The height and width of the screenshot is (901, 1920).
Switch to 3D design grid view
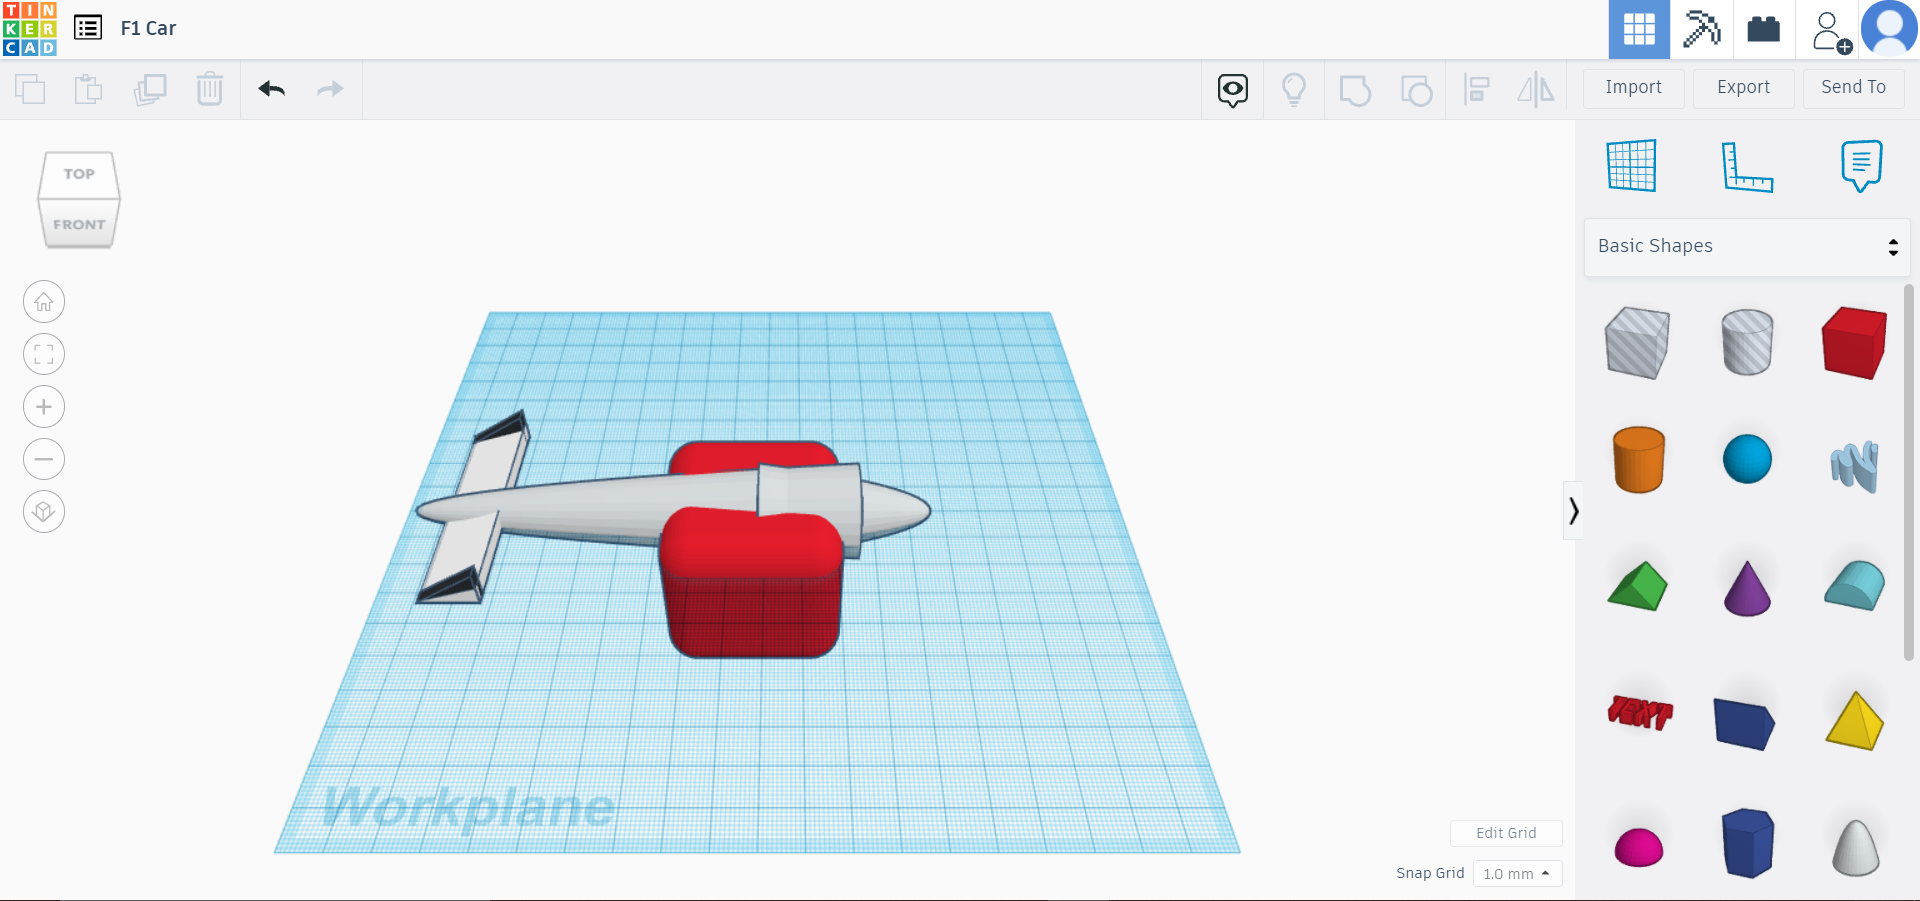1639,29
